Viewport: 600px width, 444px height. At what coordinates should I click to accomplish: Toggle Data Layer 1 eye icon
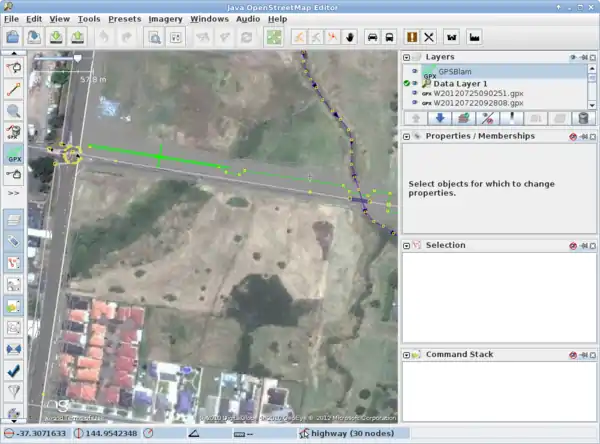(415, 83)
